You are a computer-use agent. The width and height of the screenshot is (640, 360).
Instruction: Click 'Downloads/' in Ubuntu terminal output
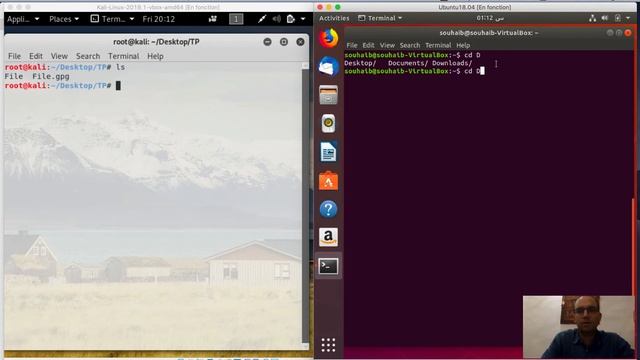tap(452, 63)
